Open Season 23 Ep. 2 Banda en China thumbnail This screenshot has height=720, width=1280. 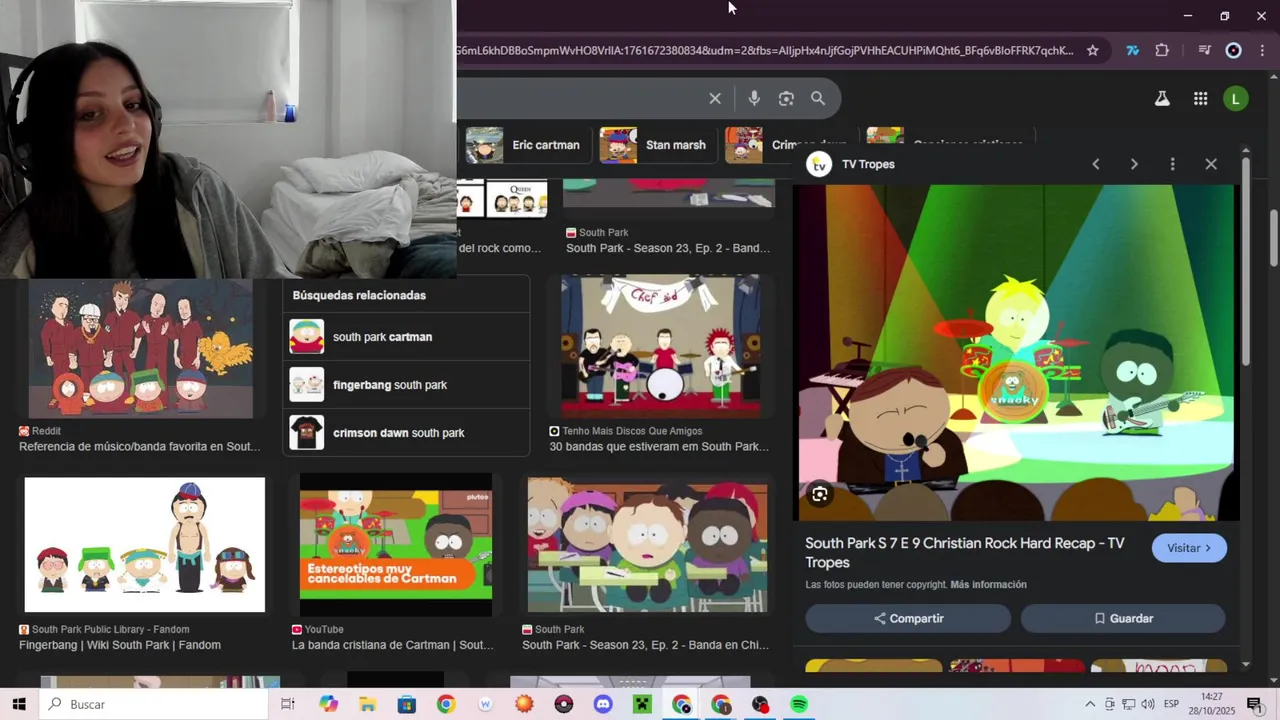coord(648,544)
